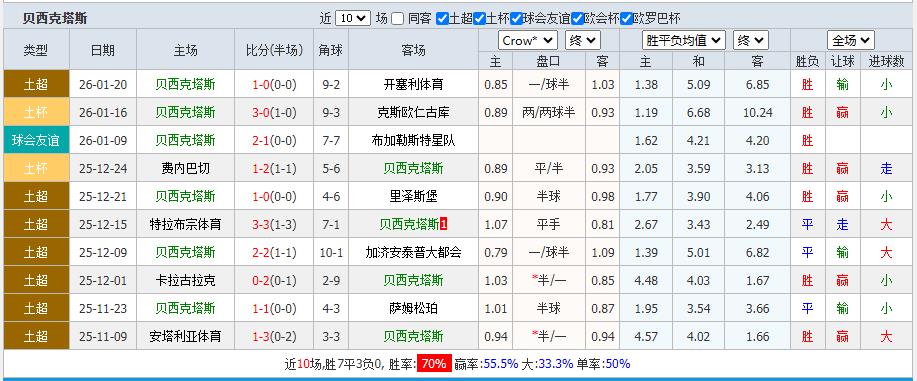
Task: Click the 客场 column header
Action: tap(413, 50)
